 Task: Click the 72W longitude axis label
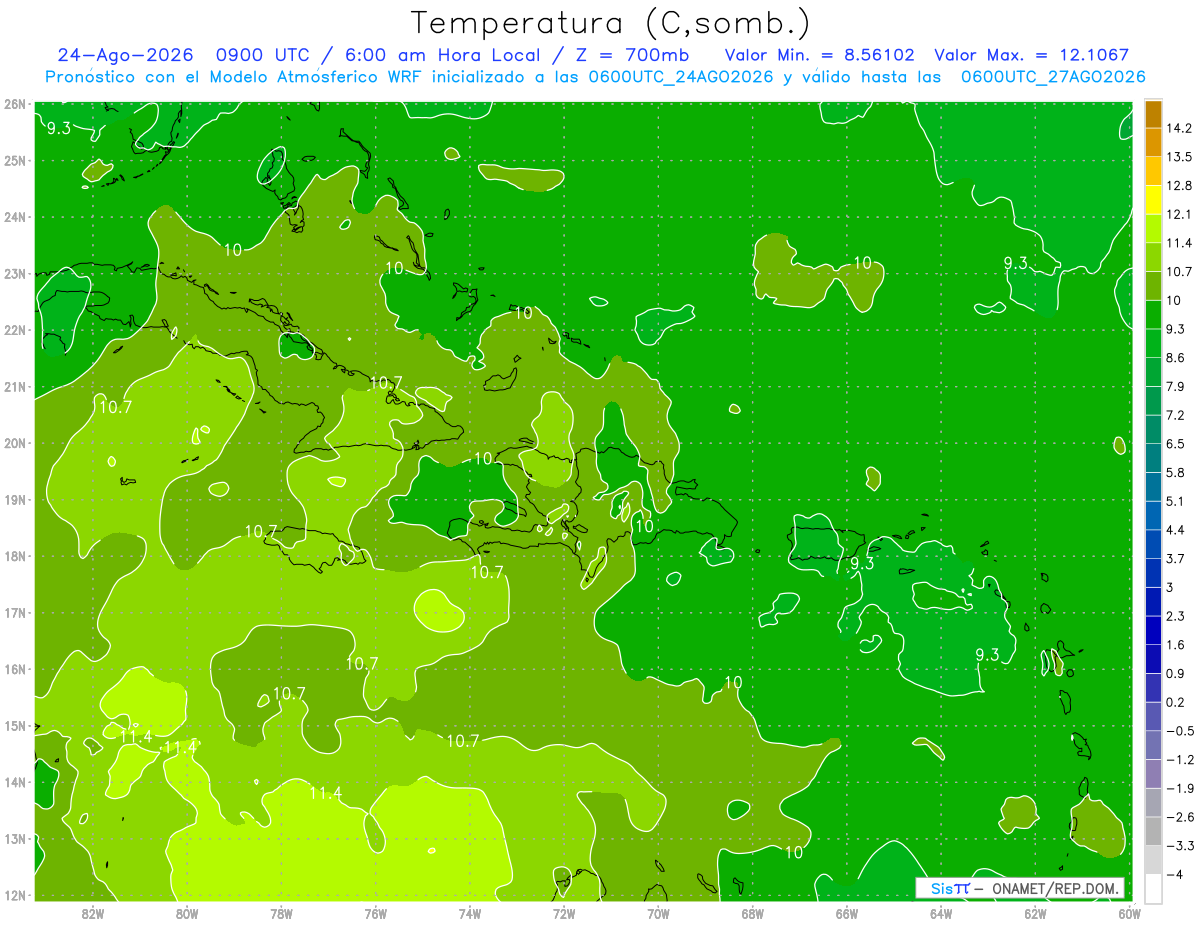coord(564,913)
